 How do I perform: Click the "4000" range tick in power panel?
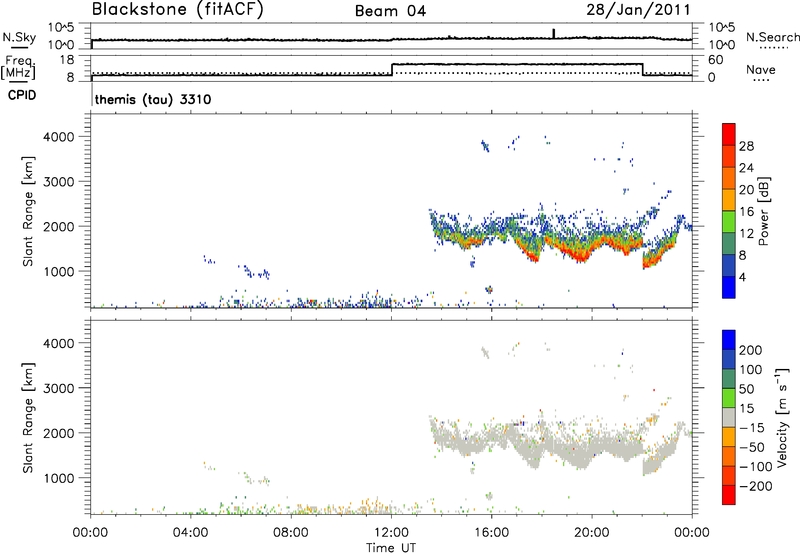pos(58,137)
